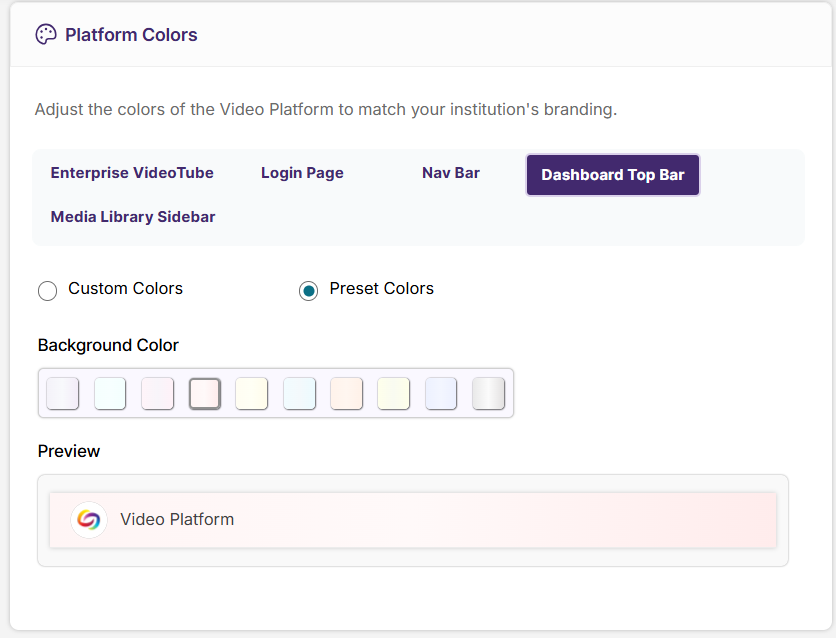
Task: Choose the pale mint background swatch
Action: (x=110, y=393)
